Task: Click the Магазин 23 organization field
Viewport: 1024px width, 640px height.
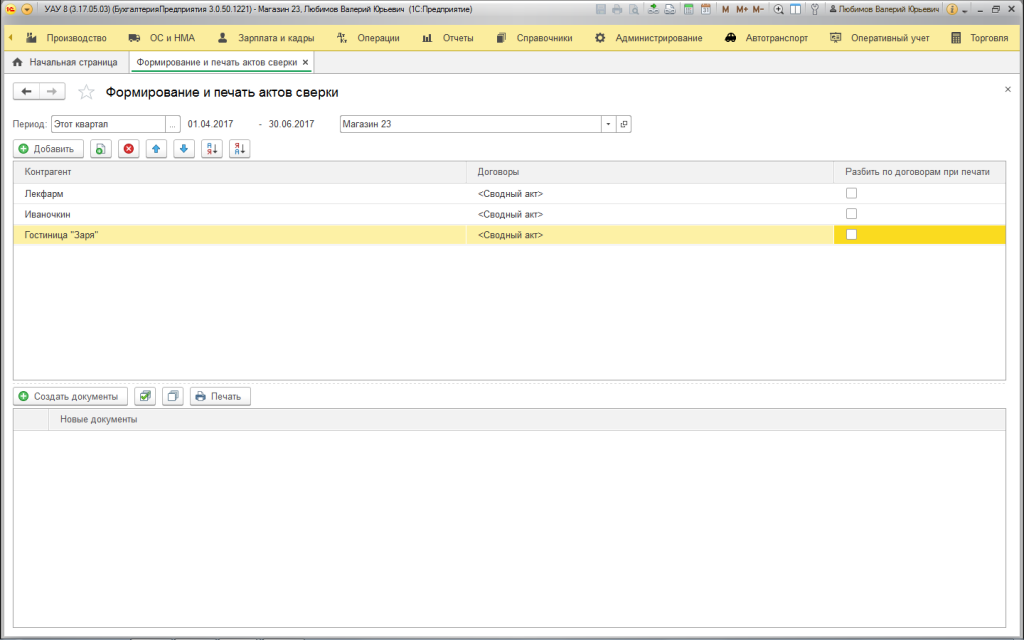Action: [x=470, y=124]
